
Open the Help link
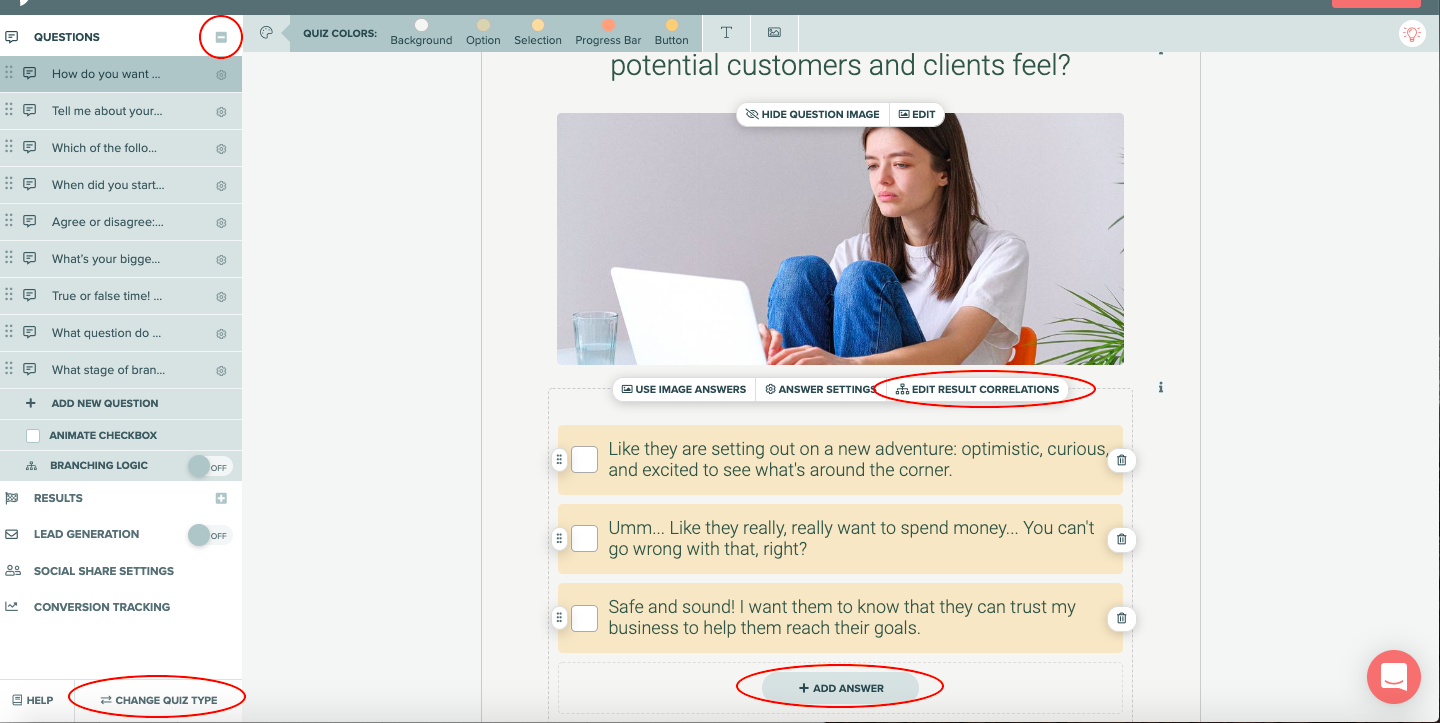click(x=32, y=700)
